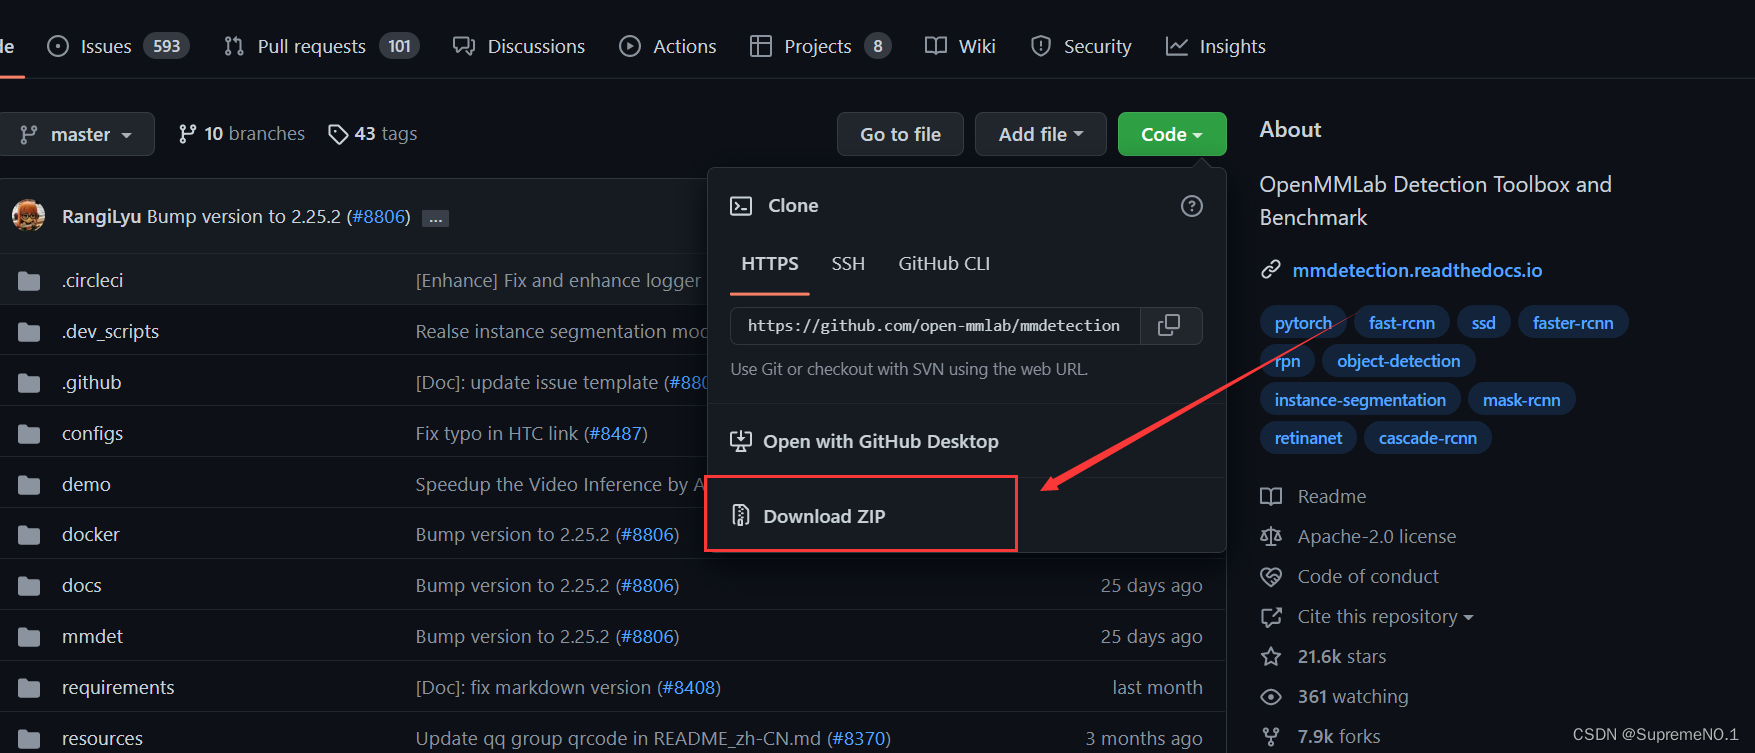Open the RangiLyu author link
1755x753 pixels.
[x=101, y=217]
